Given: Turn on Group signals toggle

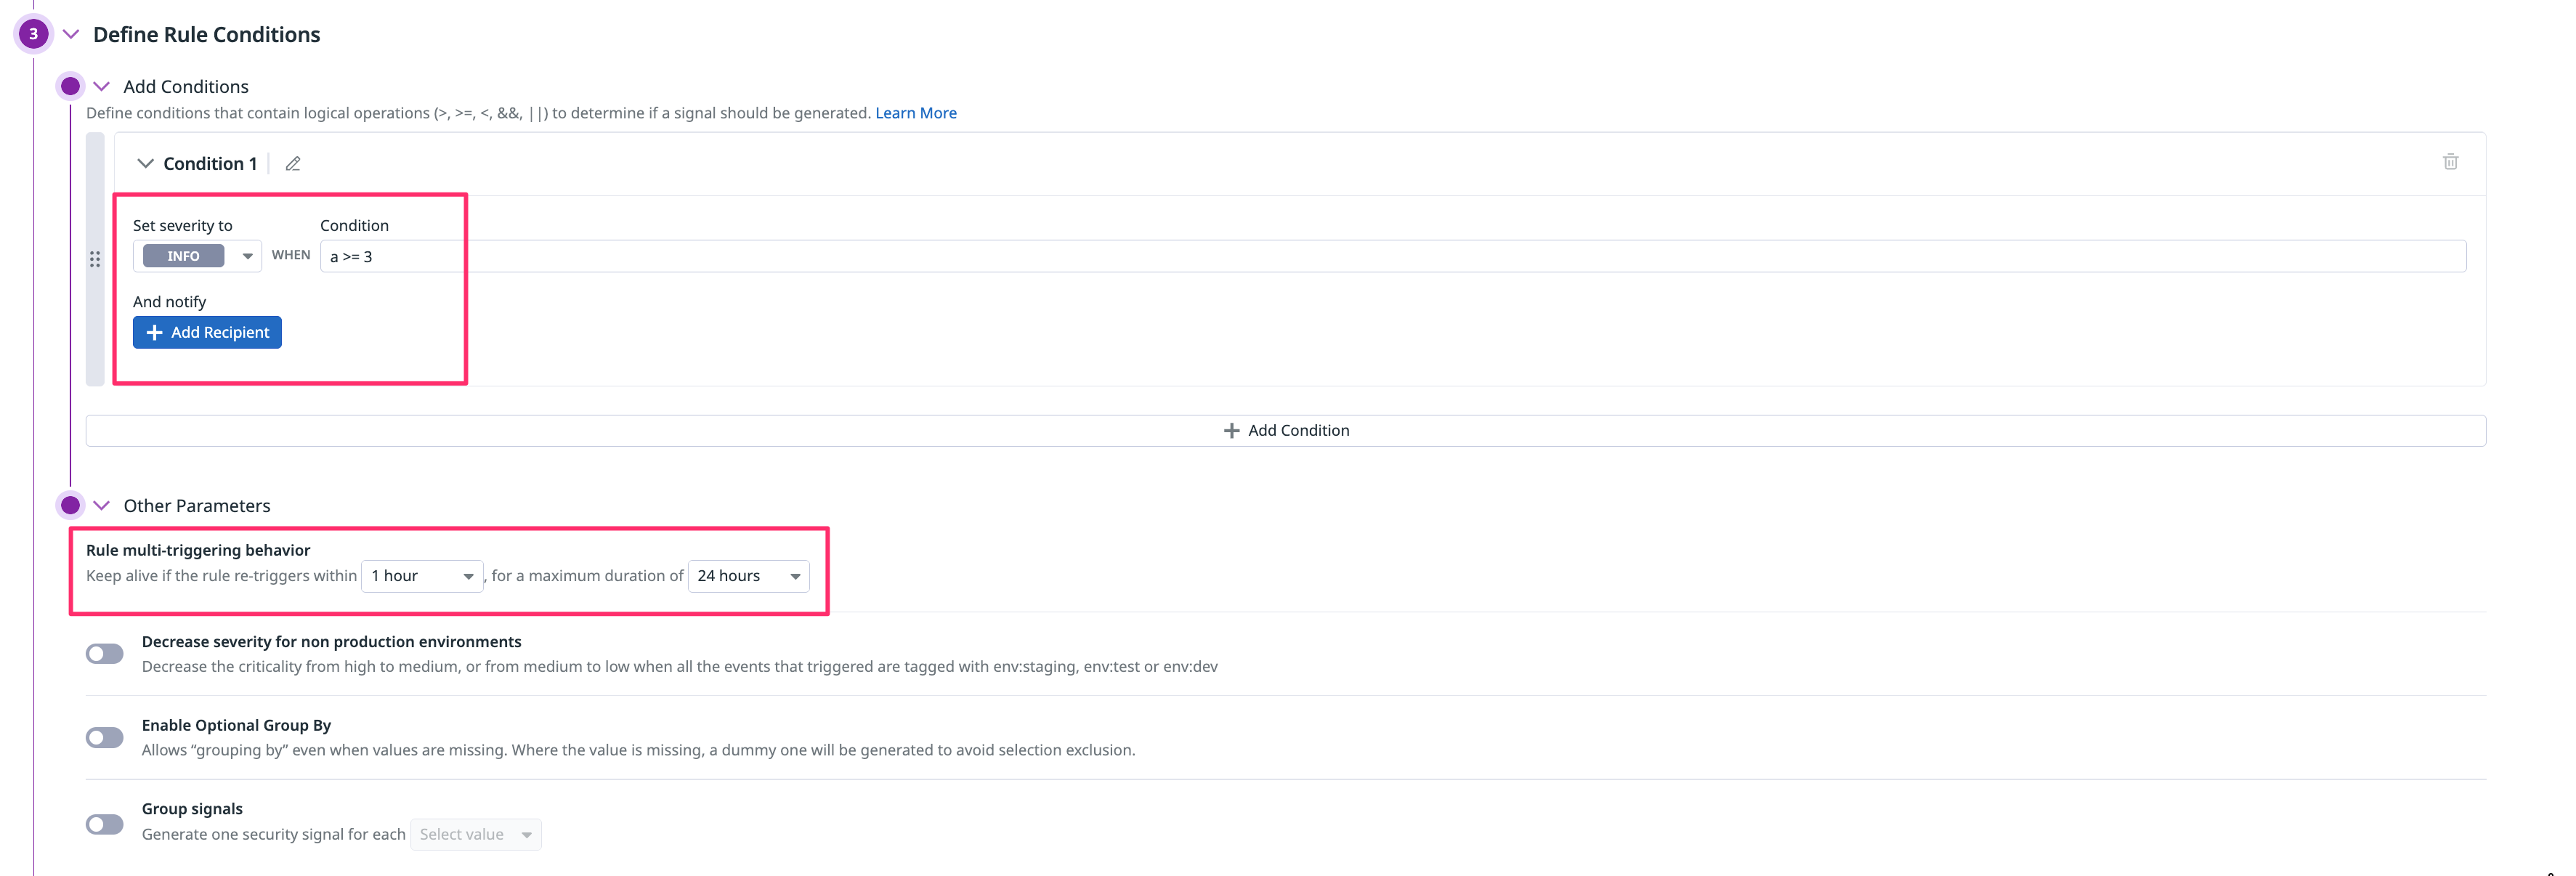Looking at the screenshot, I should point(104,824).
